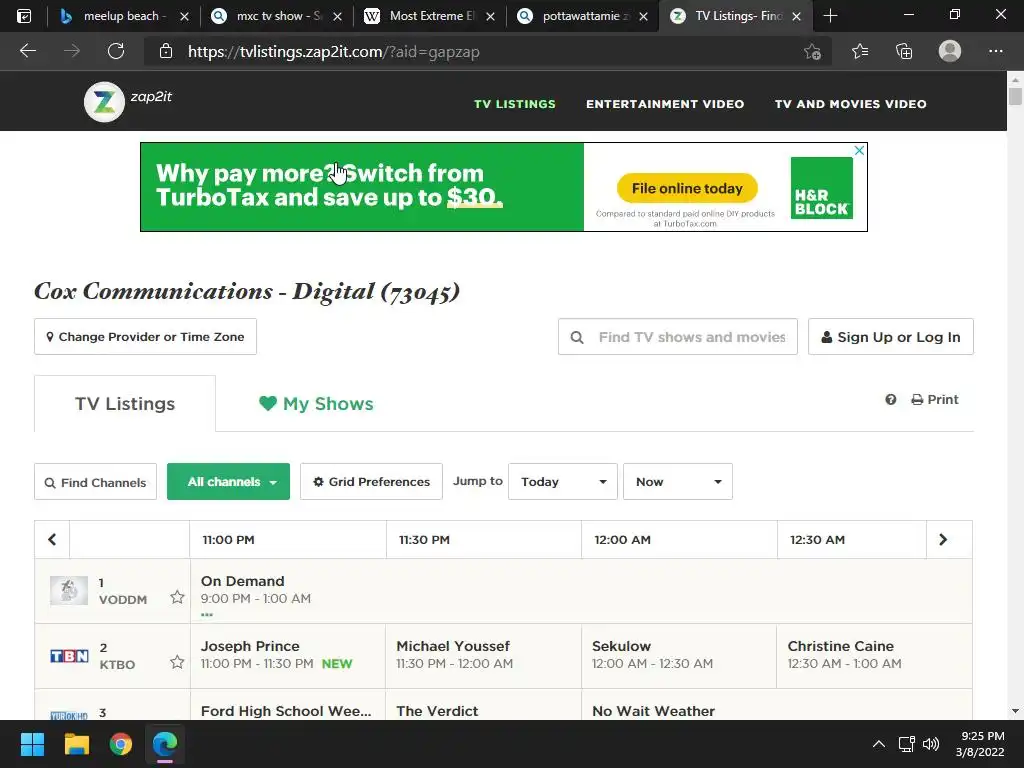
Task: Open a new browser tab
Action: (x=830, y=16)
